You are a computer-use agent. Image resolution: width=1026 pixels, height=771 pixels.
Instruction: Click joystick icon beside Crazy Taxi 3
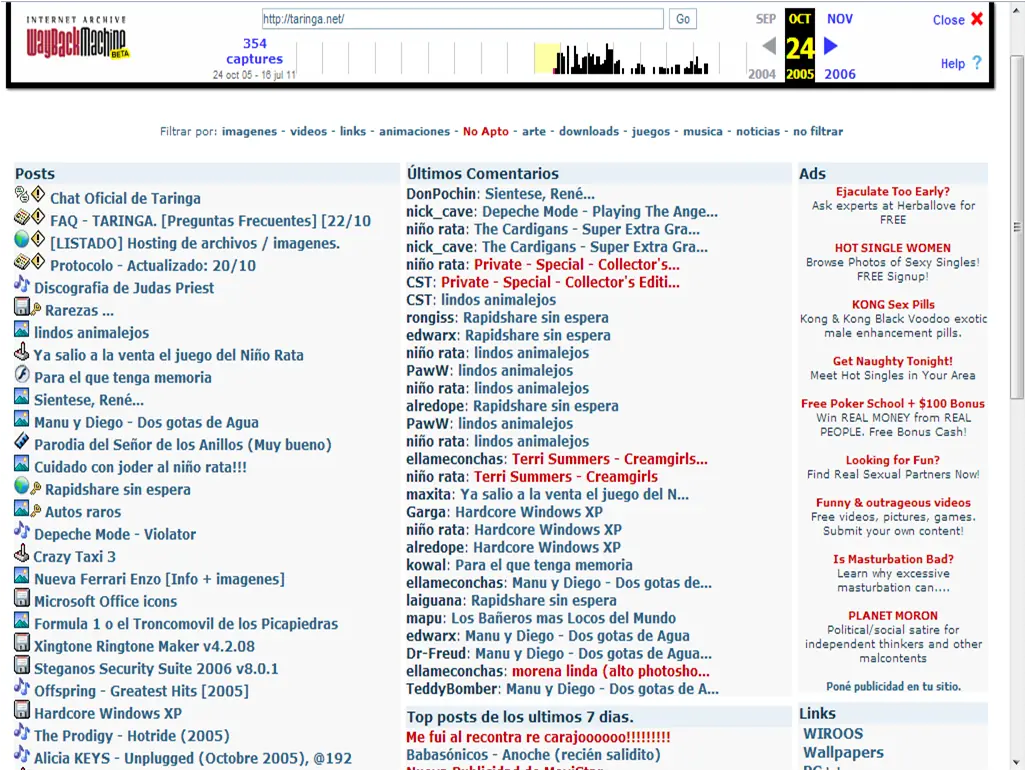22,554
